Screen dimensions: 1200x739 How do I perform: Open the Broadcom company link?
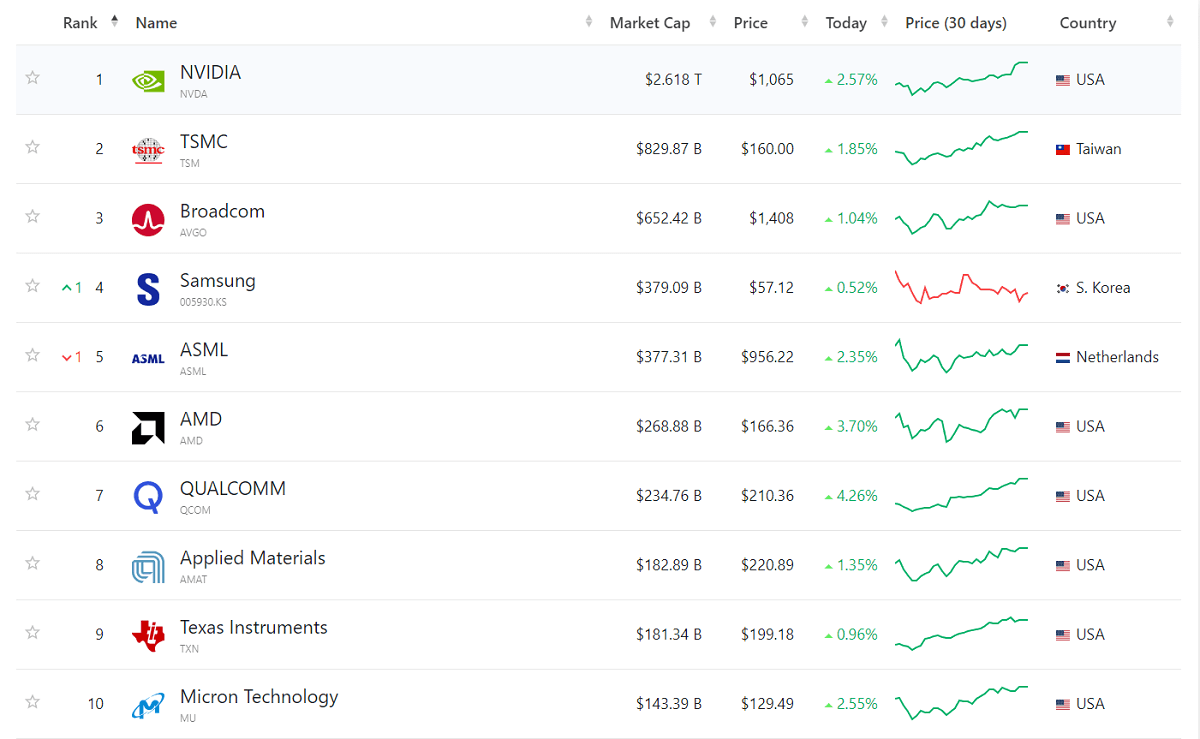click(x=222, y=211)
